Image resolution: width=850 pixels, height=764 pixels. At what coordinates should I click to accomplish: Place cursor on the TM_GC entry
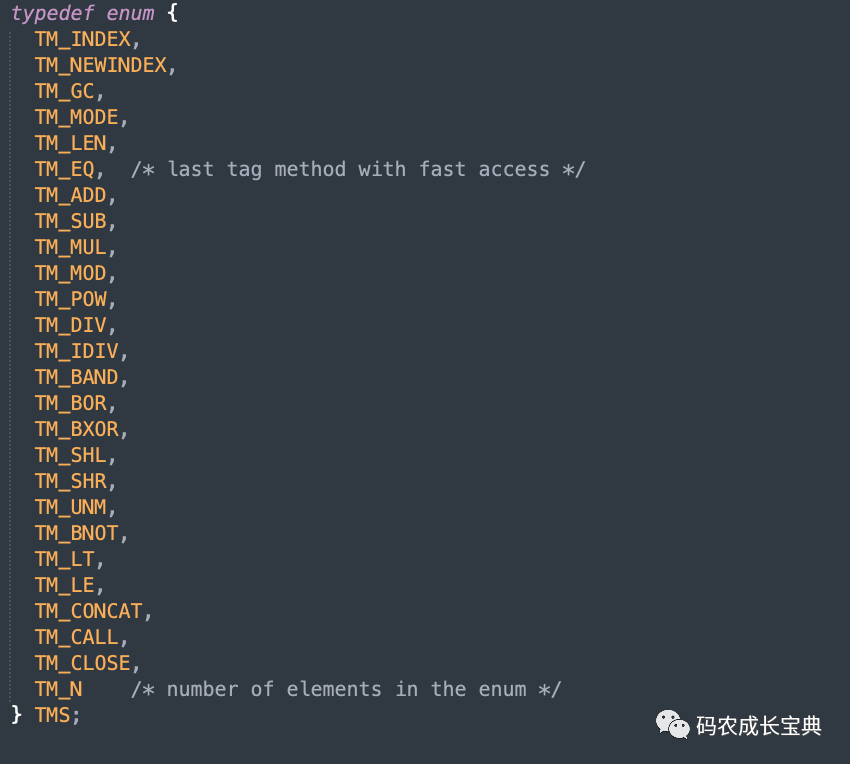pos(65,92)
